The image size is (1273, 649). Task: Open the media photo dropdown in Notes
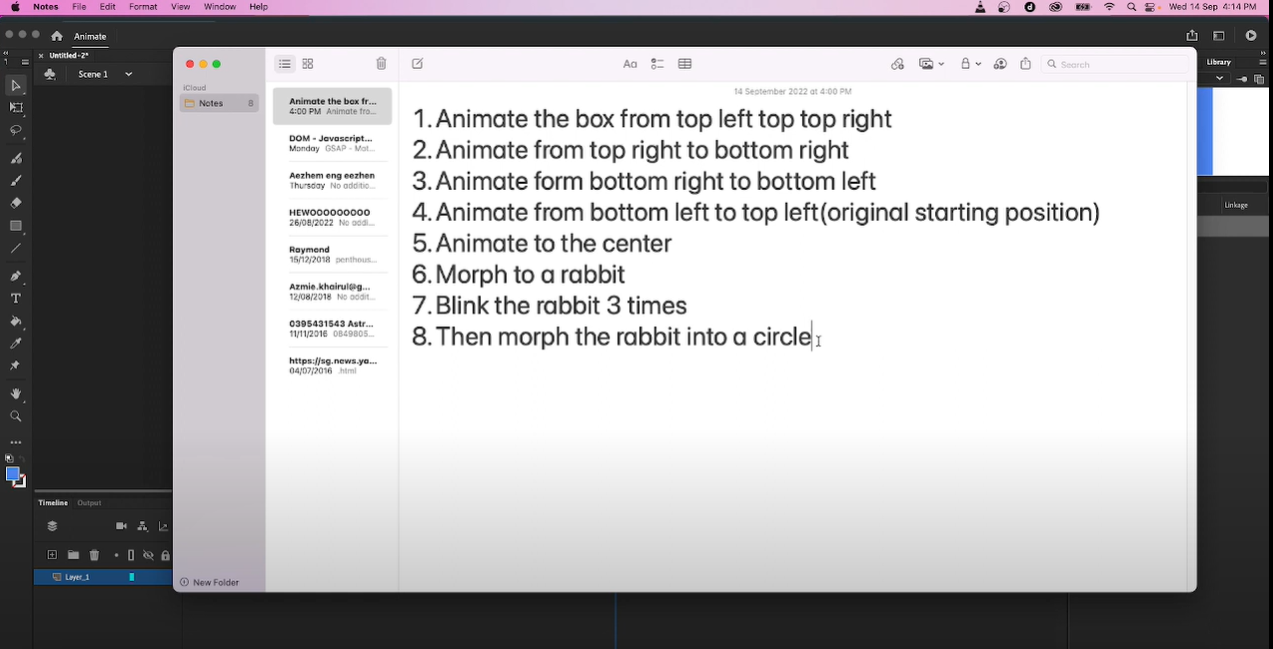coord(931,64)
